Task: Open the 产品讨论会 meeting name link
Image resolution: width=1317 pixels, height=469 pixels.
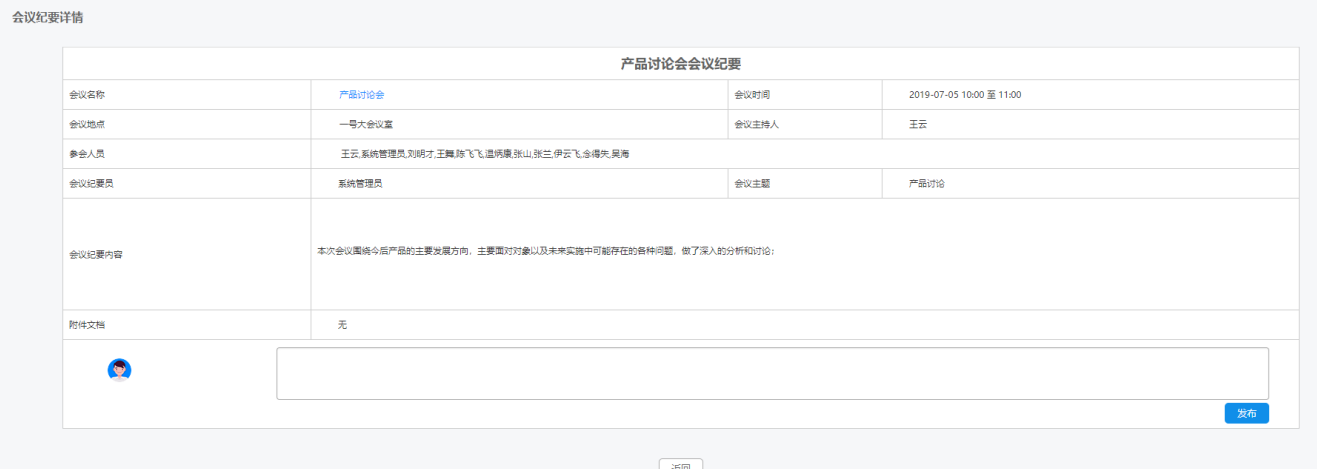Action: [x=362, y=95]
